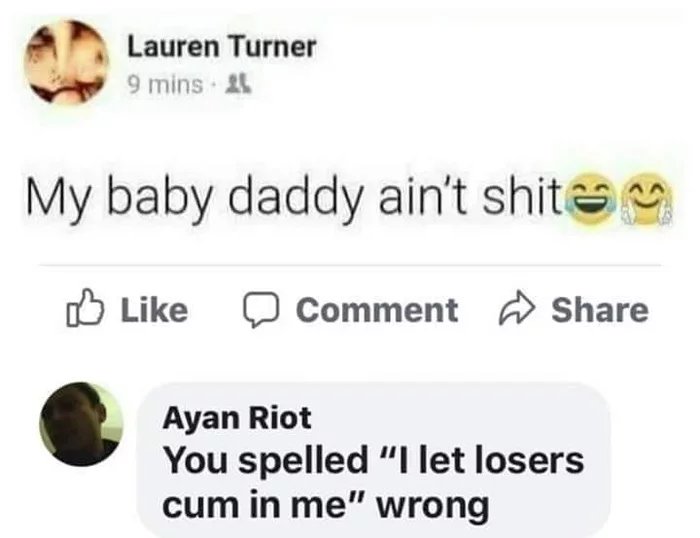Click the 9 mins timestamp
The height and width of the screenshot is (538, 700).
click(165, 85)
